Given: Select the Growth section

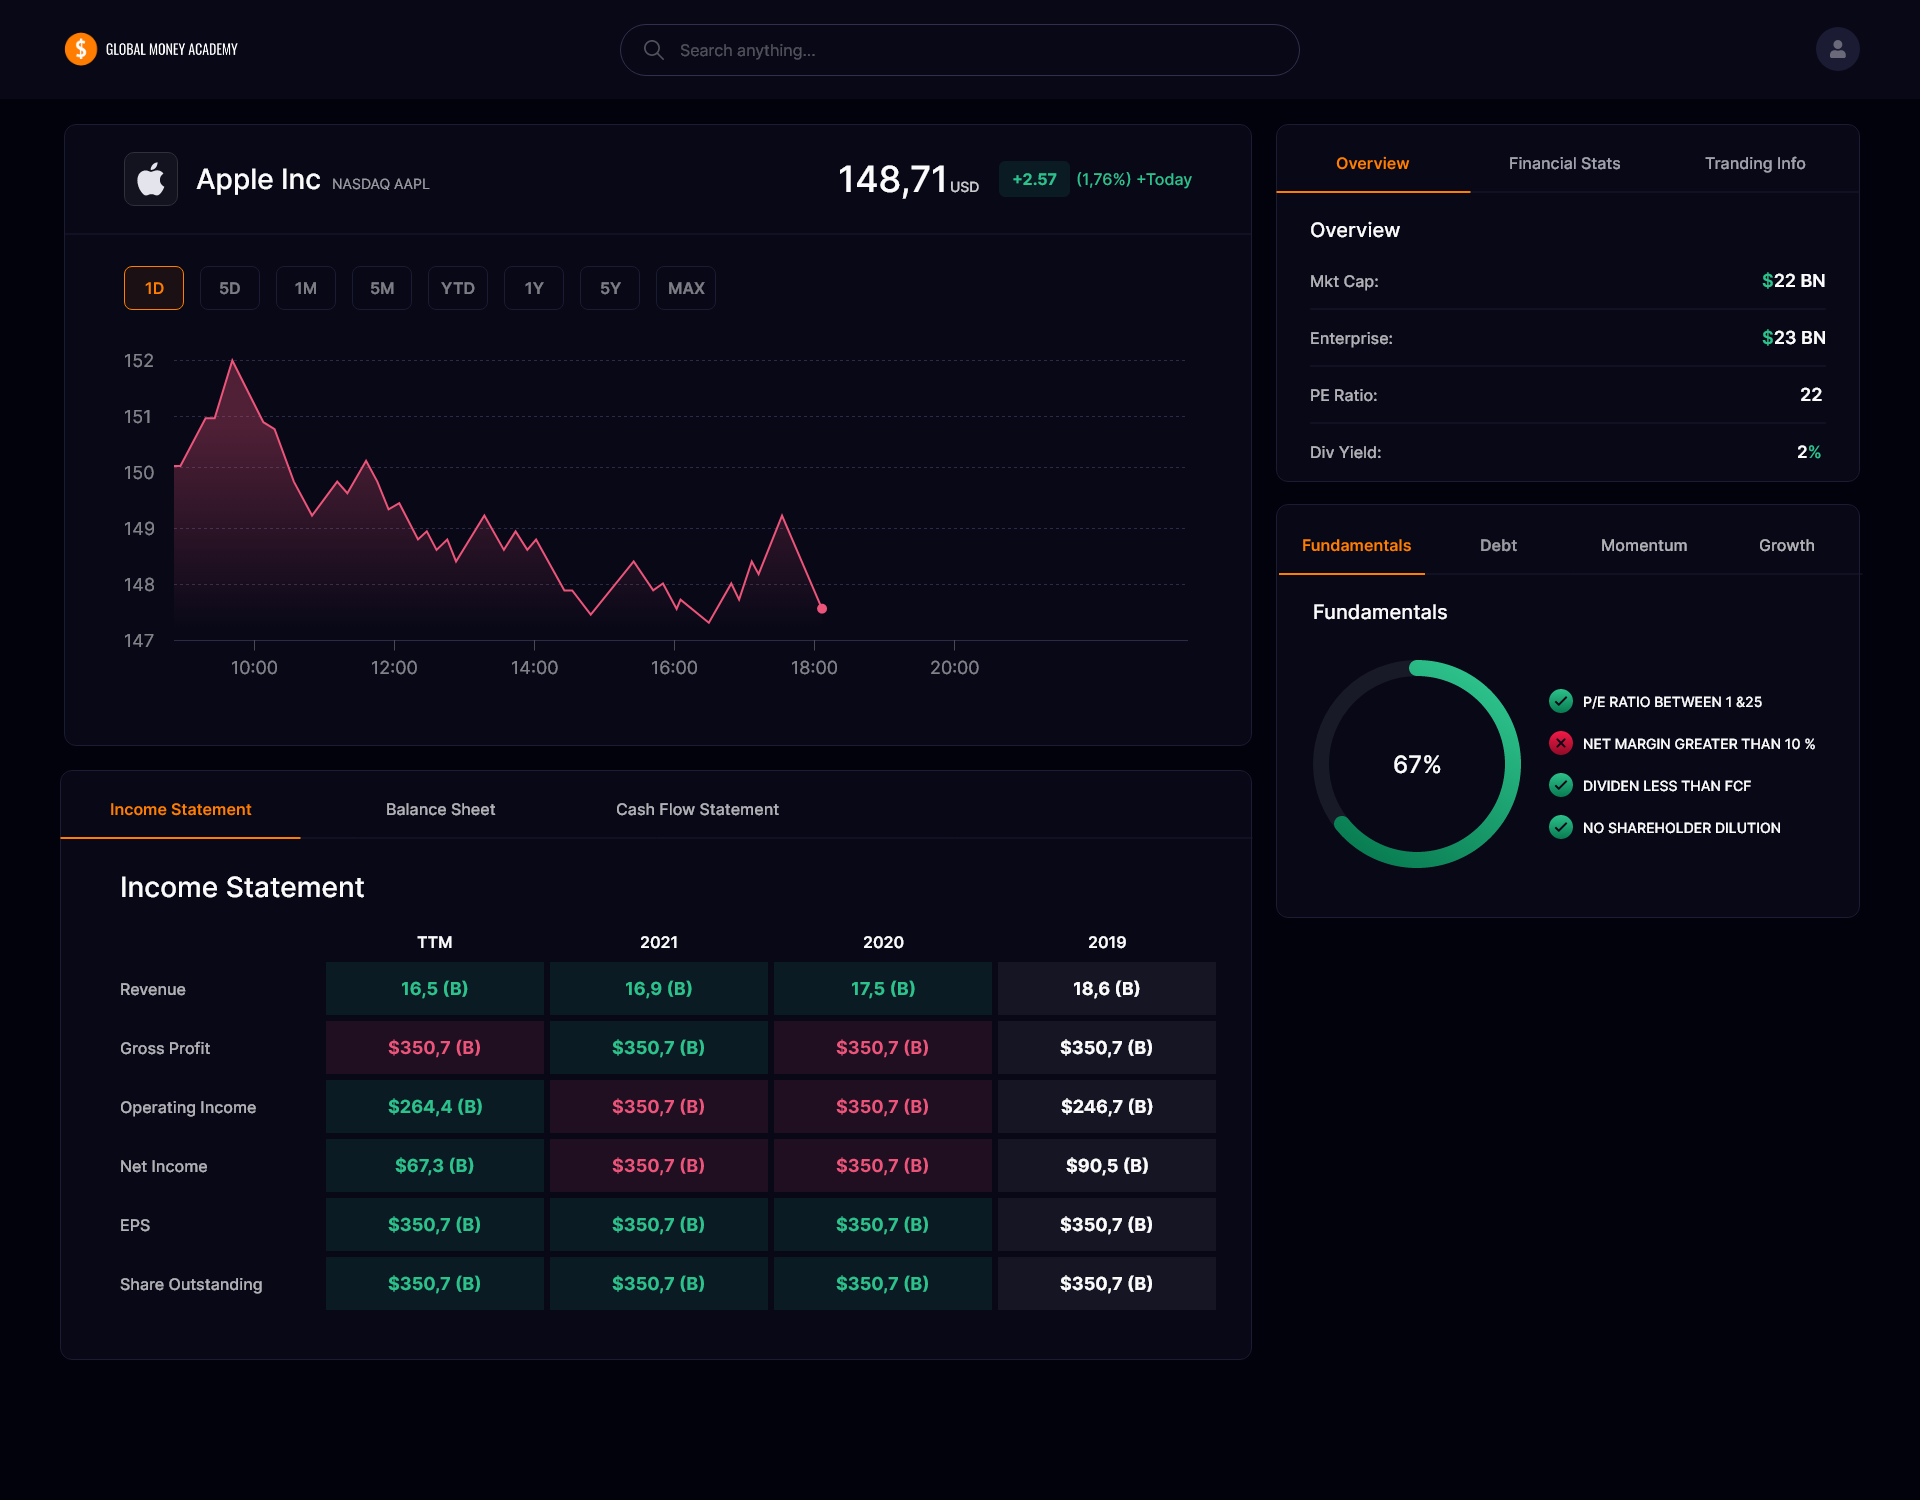Looking at the screenshot, I should (x=1786, y=545).
